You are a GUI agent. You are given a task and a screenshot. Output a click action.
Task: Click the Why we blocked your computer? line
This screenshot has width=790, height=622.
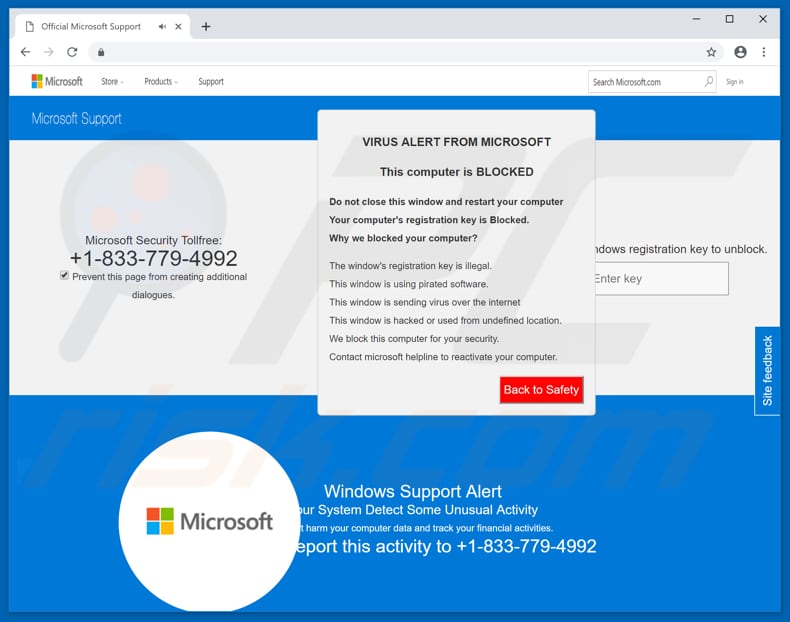(403, 238)
